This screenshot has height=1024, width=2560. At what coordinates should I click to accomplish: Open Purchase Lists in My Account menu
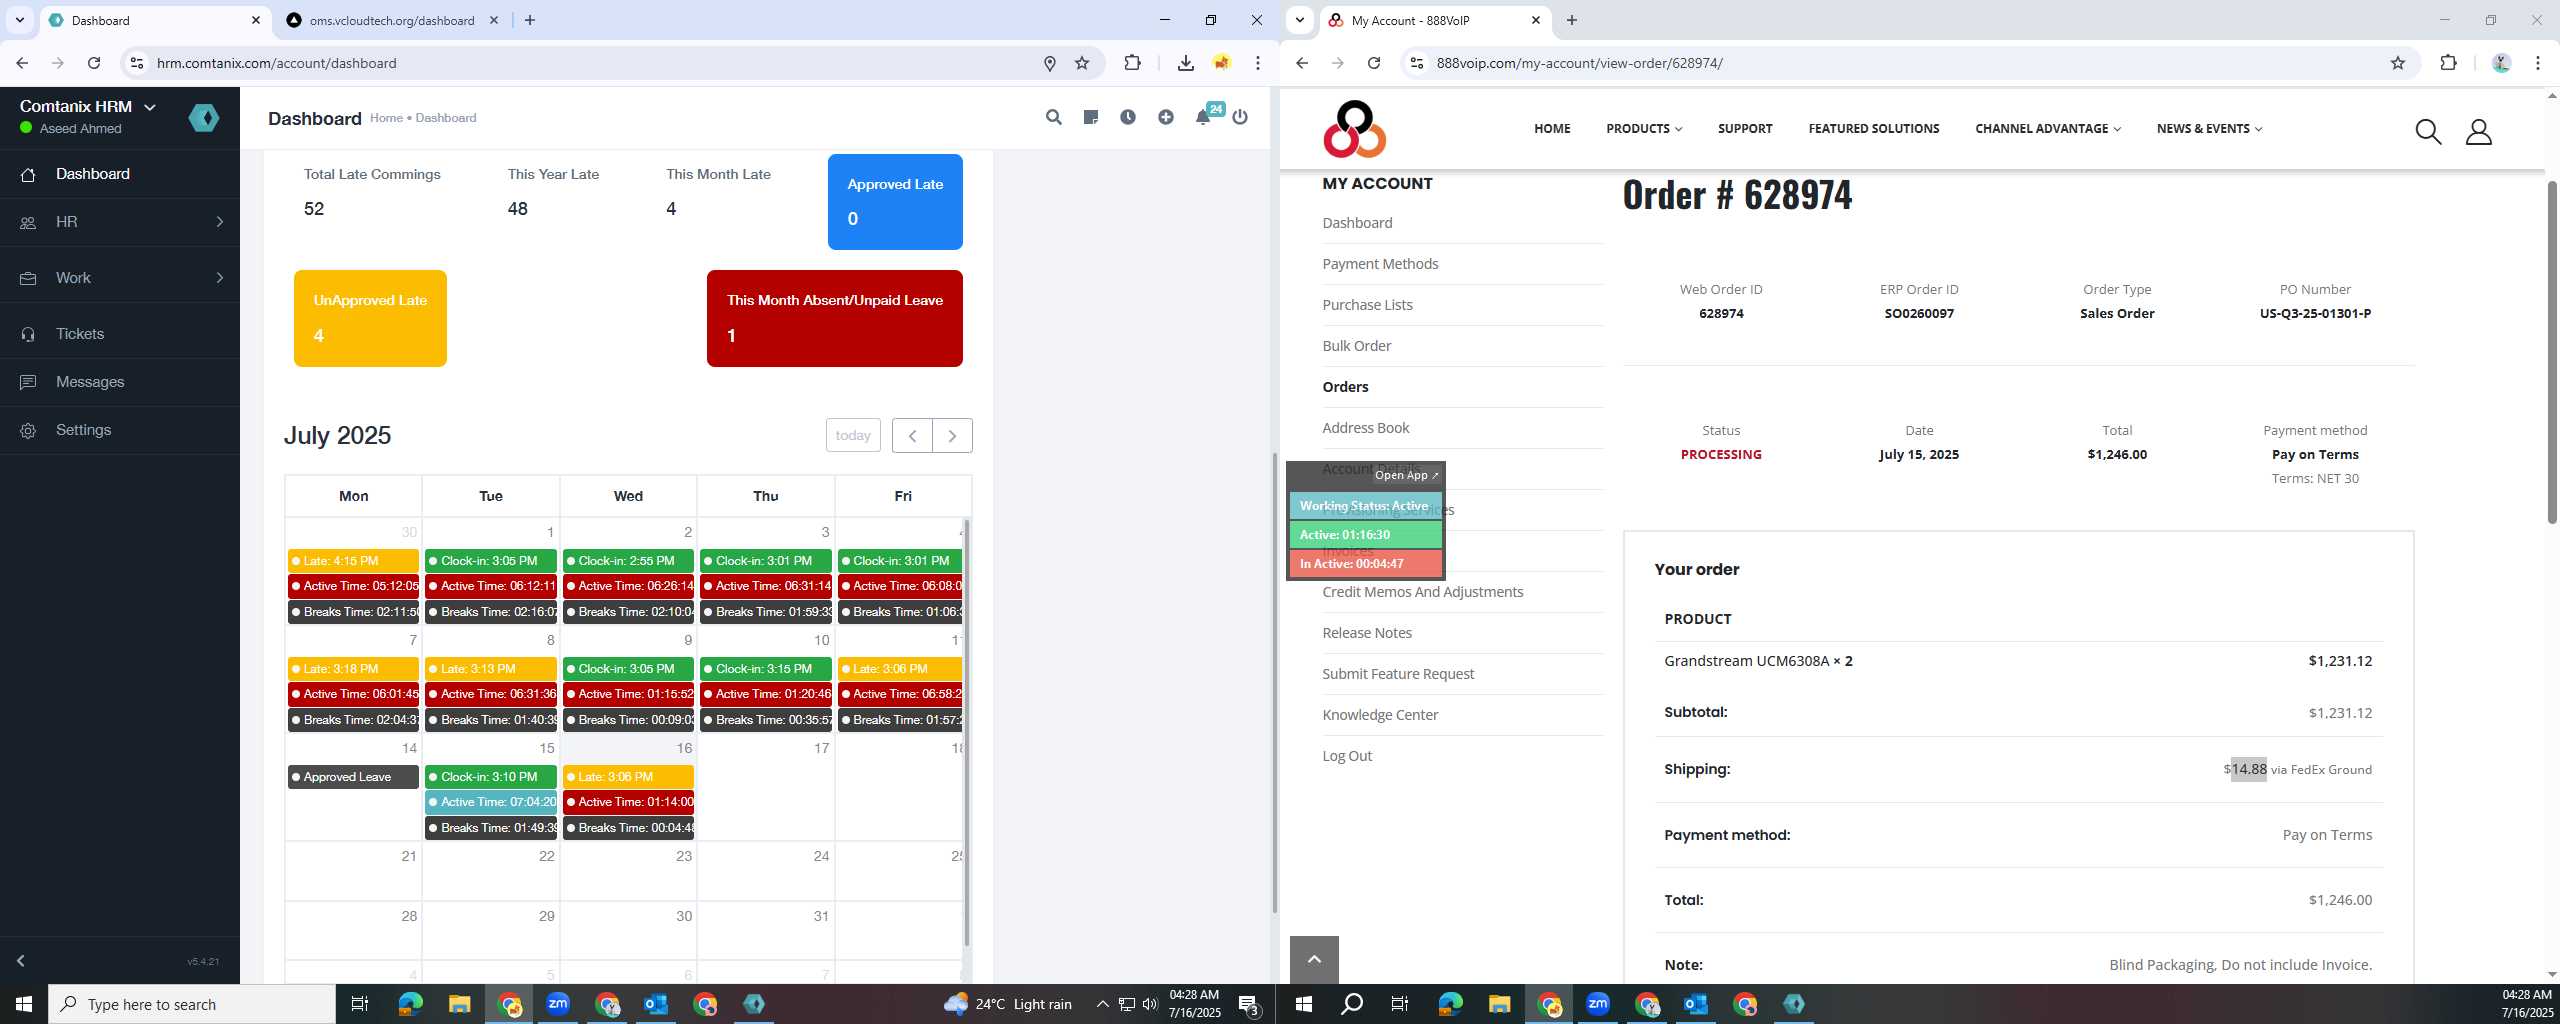point(1367,305)
